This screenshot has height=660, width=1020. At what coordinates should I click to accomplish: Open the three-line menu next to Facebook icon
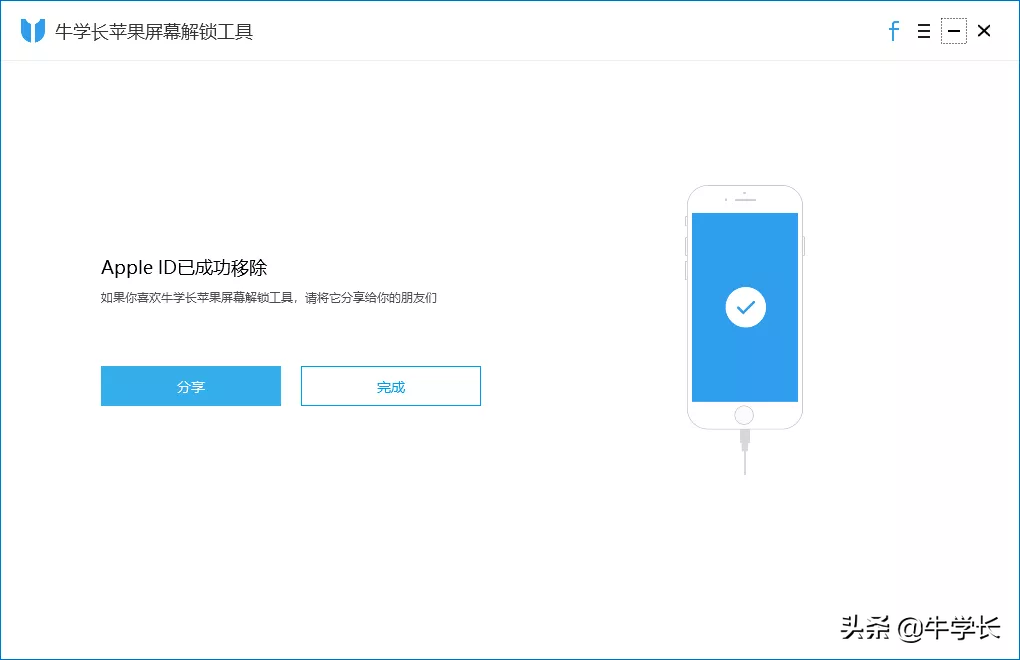[x=923, y=31]
